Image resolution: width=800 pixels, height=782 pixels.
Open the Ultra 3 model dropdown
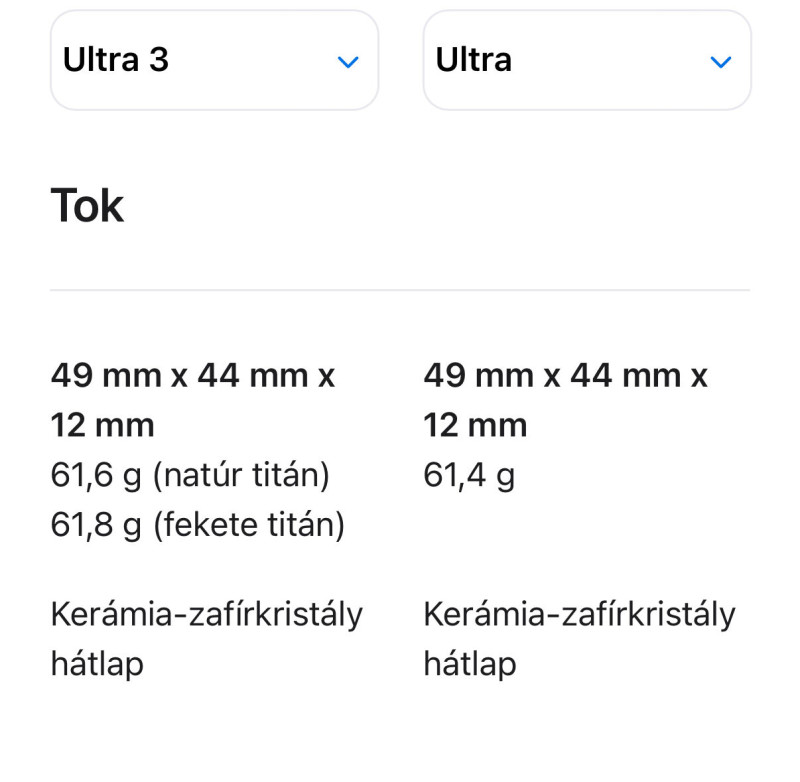point(214,60)
